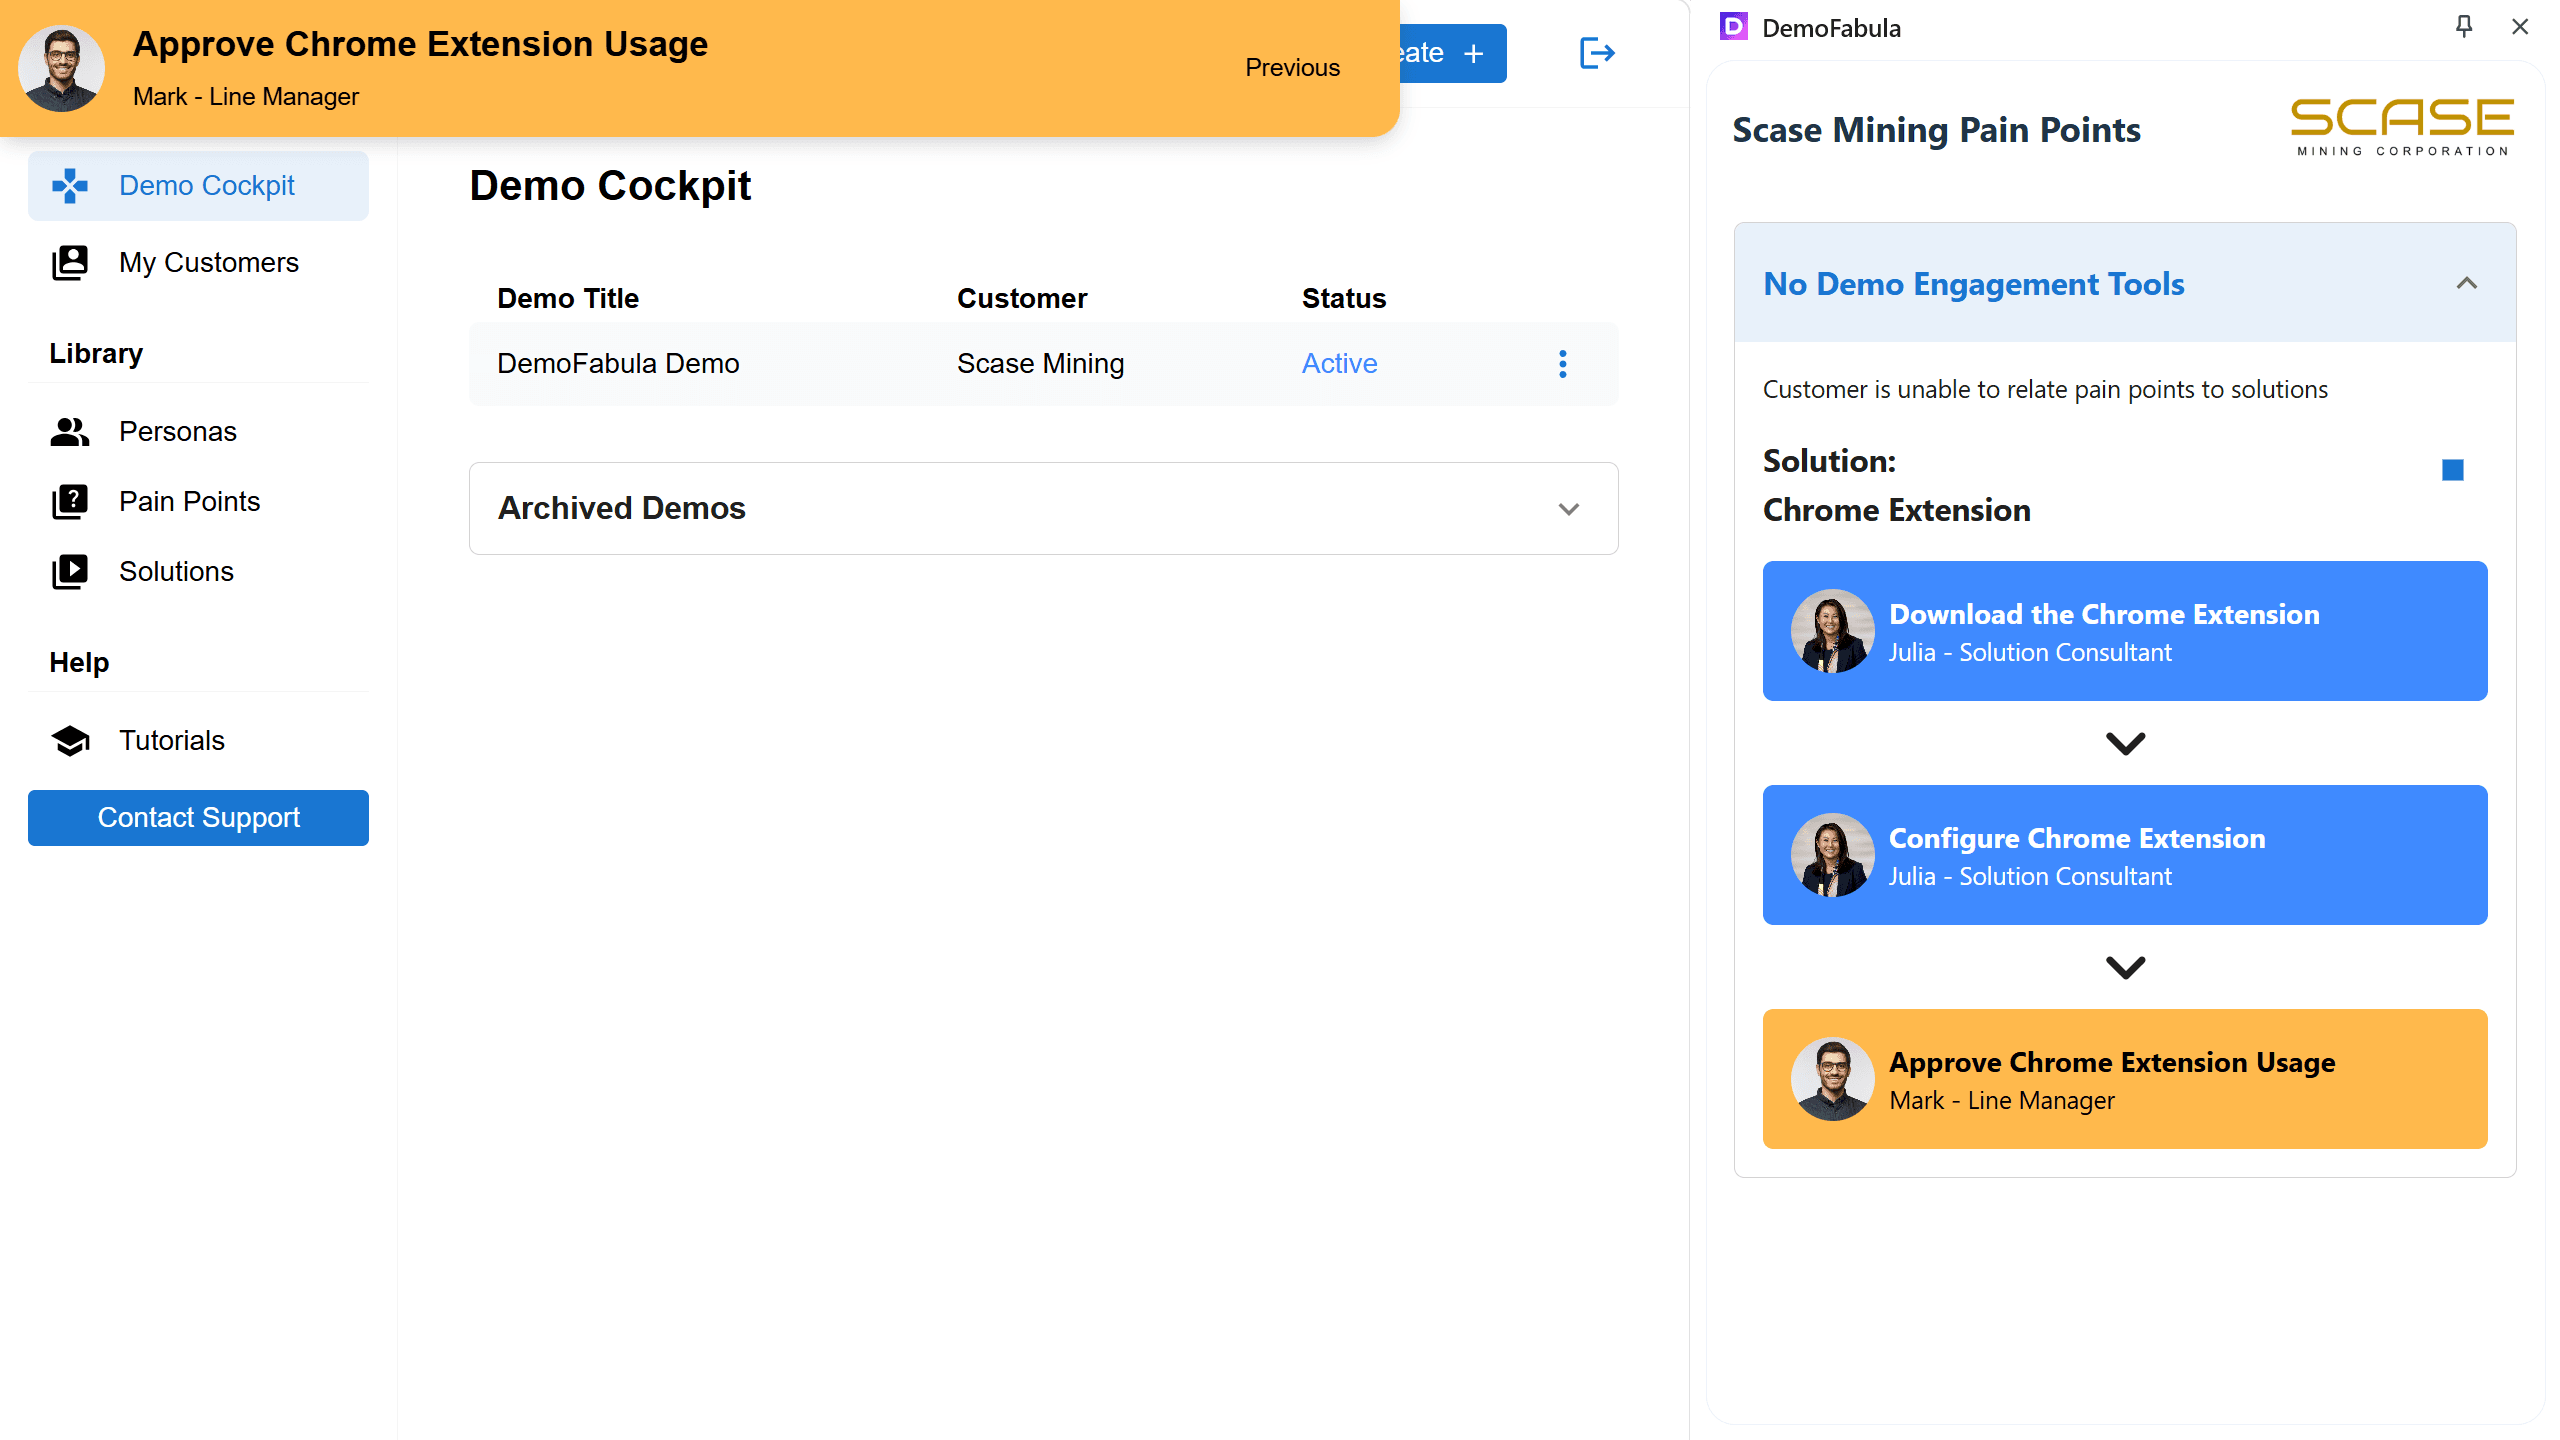Click the Active status link
This screenshot has width=2560, height=1440.
click(x=1339, y=364)
